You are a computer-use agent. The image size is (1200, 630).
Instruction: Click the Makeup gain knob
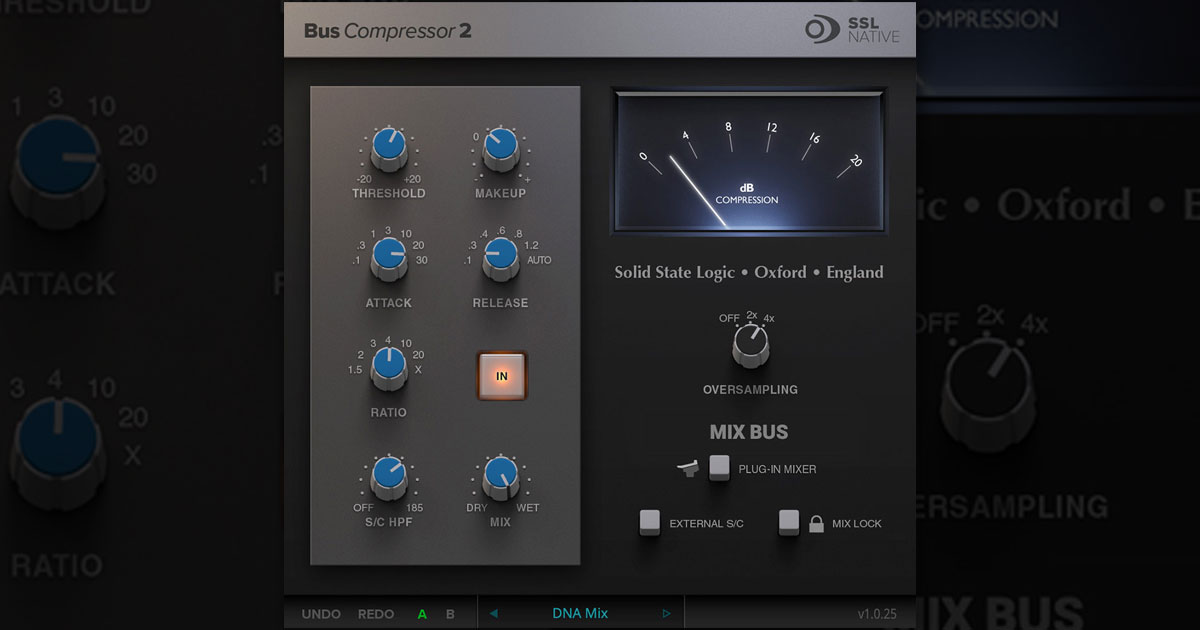500,149
